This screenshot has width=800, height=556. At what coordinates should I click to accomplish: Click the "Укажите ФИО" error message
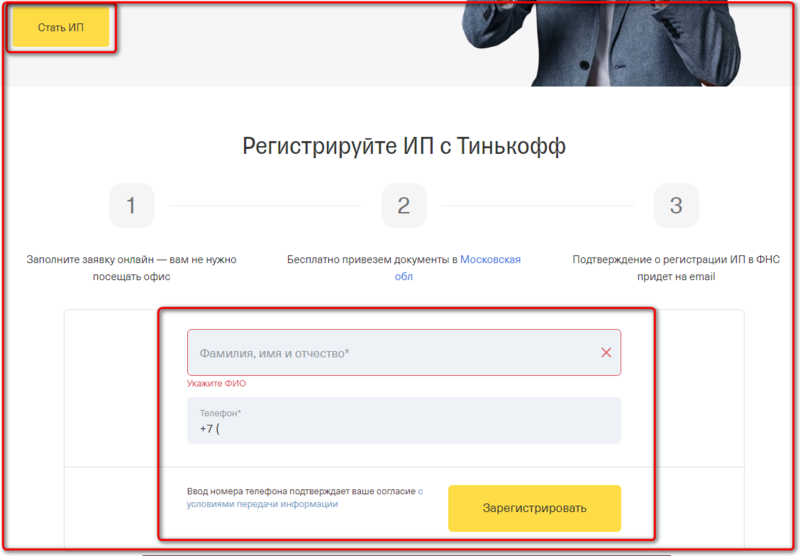pyautogui.click(x=216, y=384)
